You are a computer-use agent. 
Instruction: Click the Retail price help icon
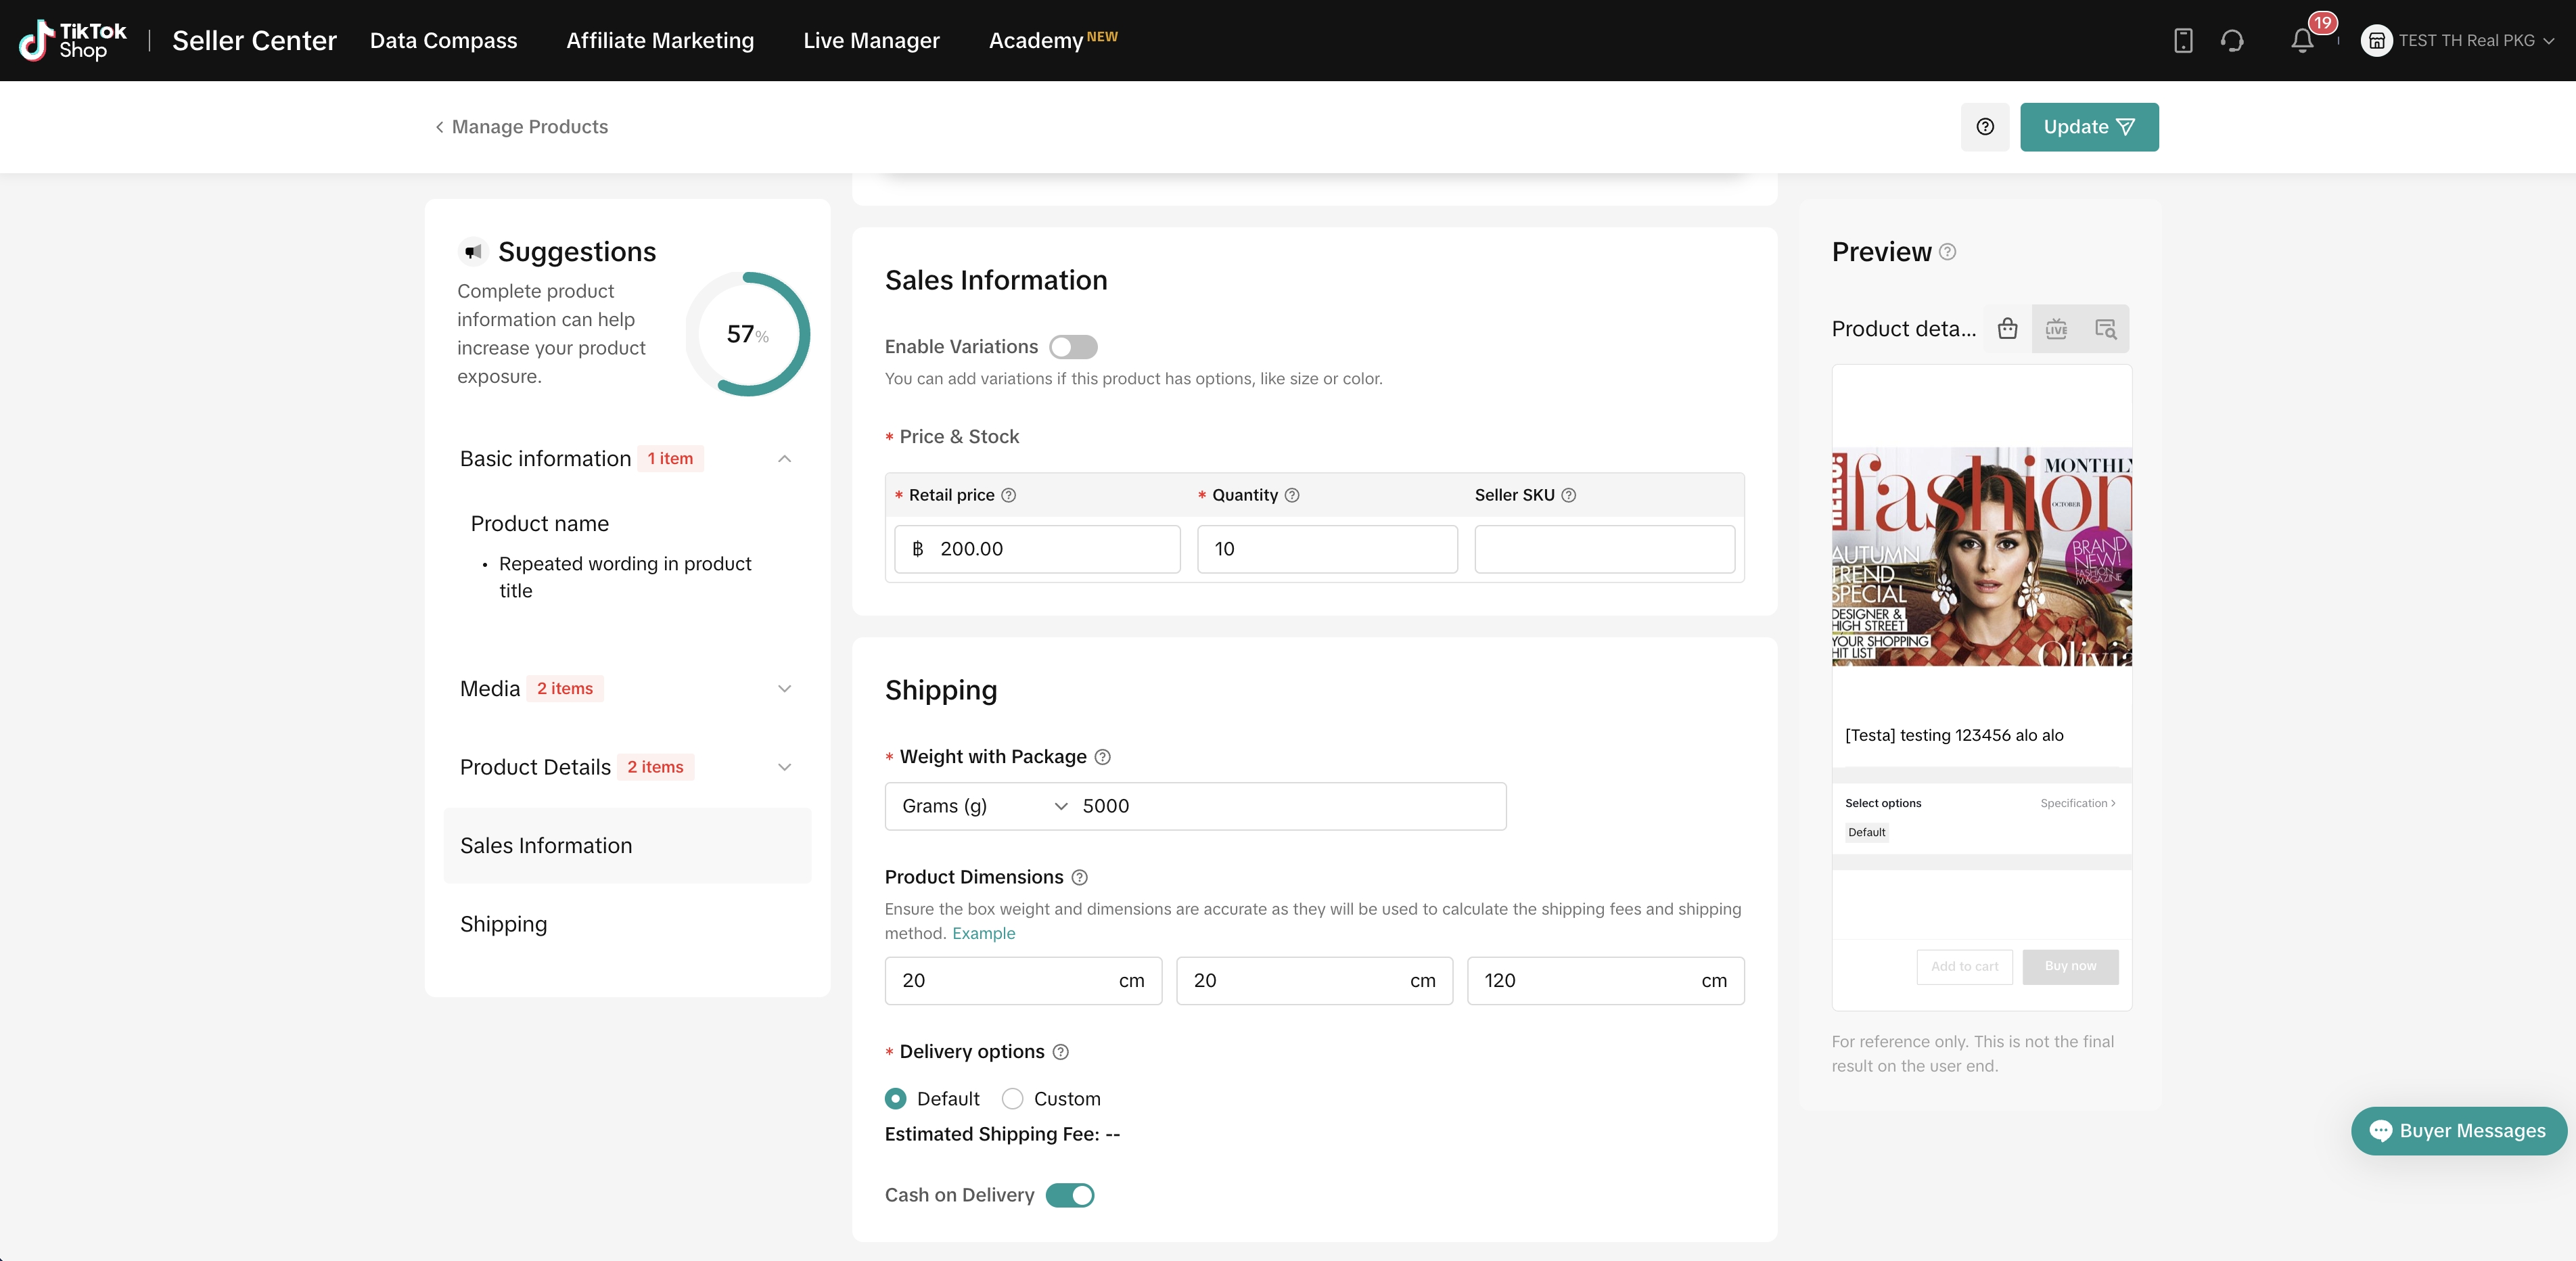(x=1008, y=495)
